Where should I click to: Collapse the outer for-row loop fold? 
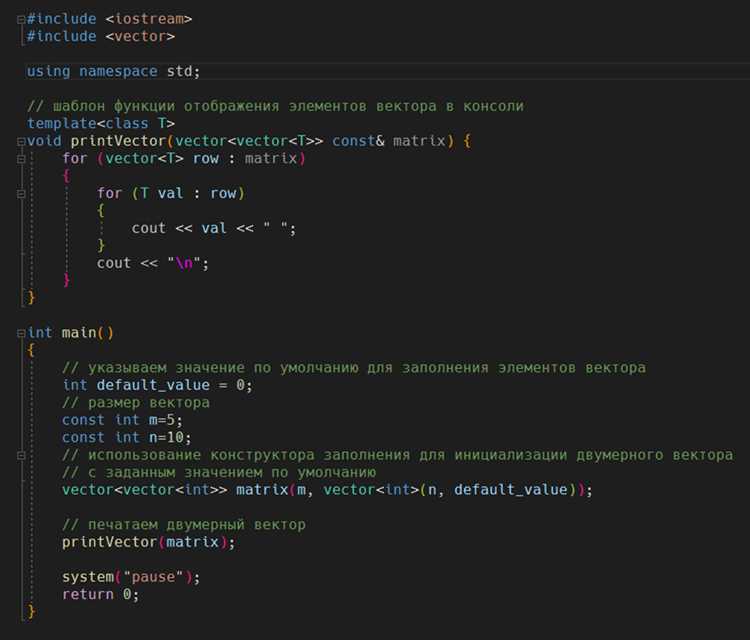(21, 159)
